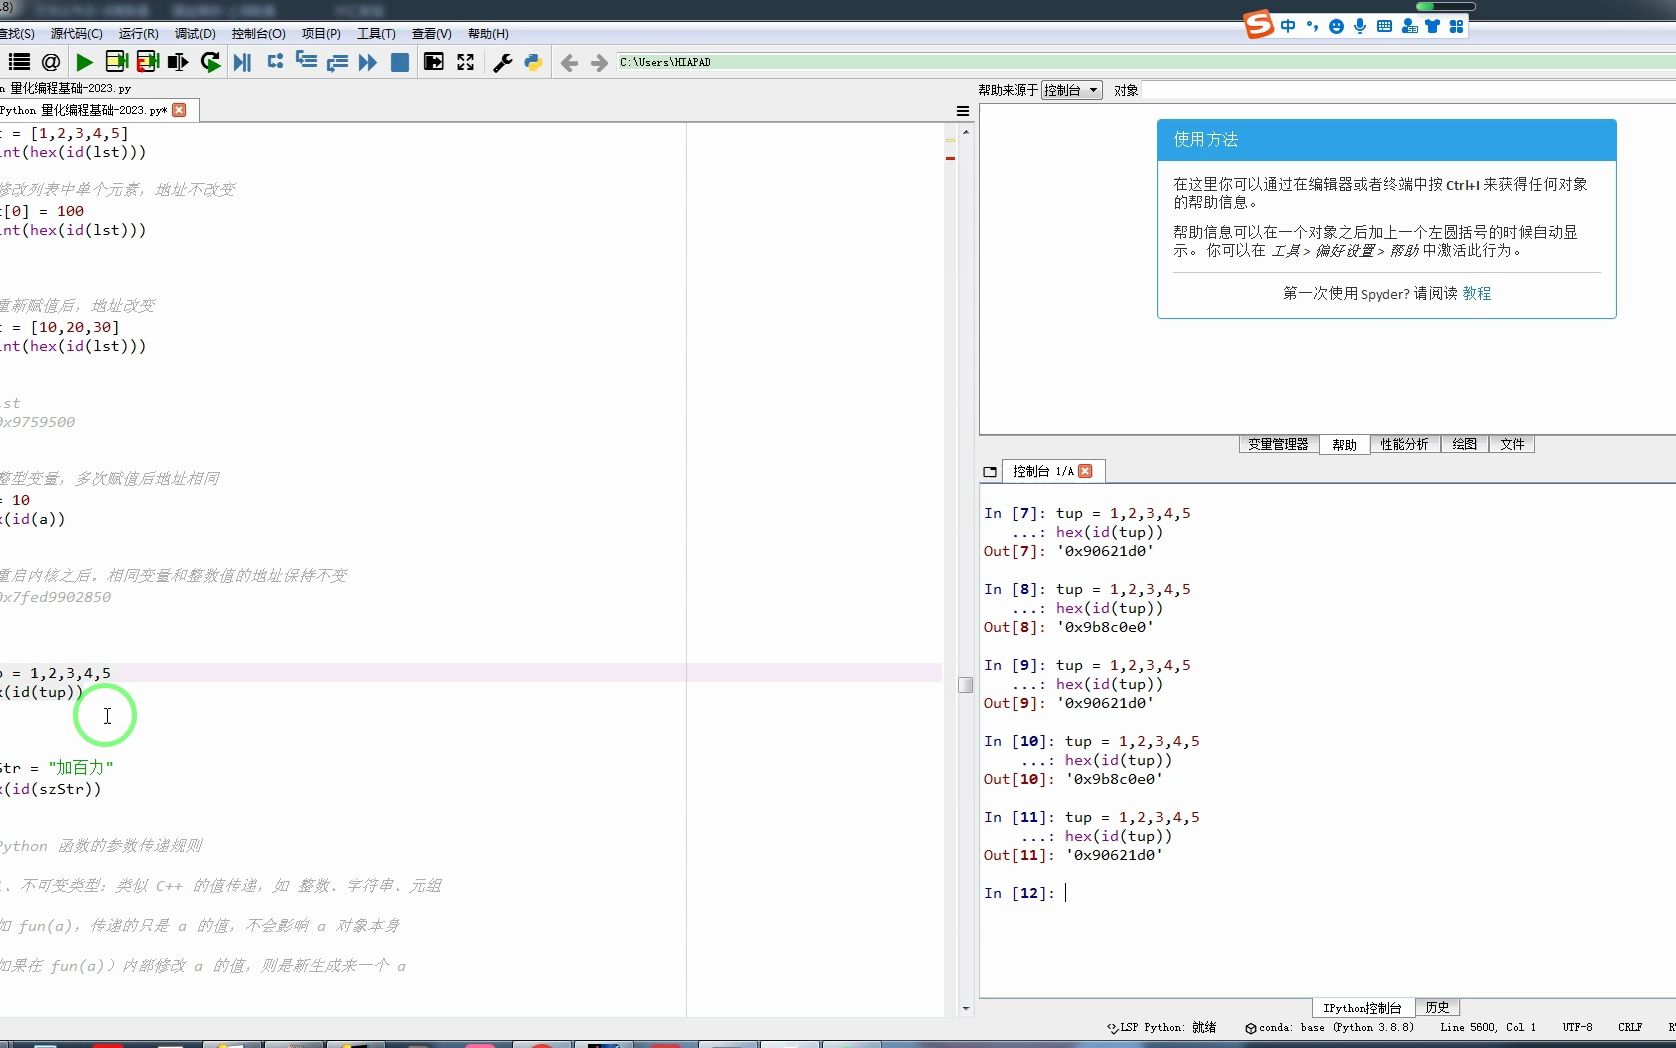The height and width of the screenshot is (1048, 1676).
Task: Activate voice input microphone on Sogou bar
Action: coord(1360,26)
